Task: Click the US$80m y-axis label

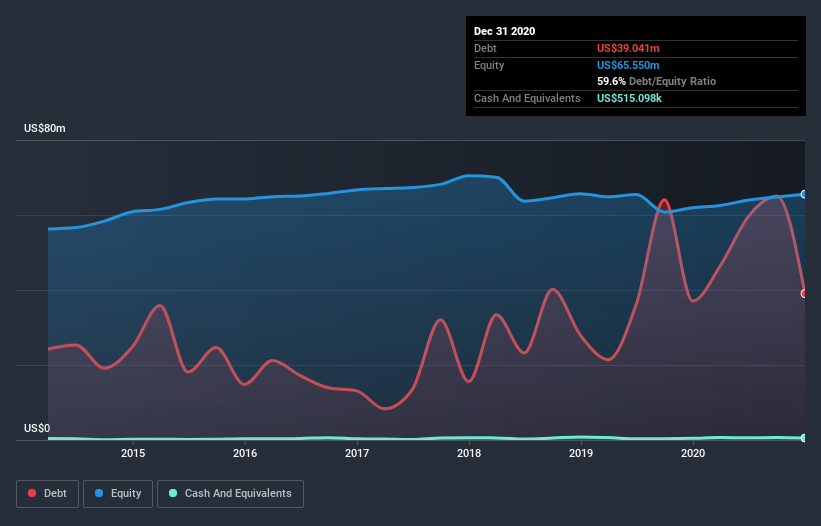Action: coord(45,128)
